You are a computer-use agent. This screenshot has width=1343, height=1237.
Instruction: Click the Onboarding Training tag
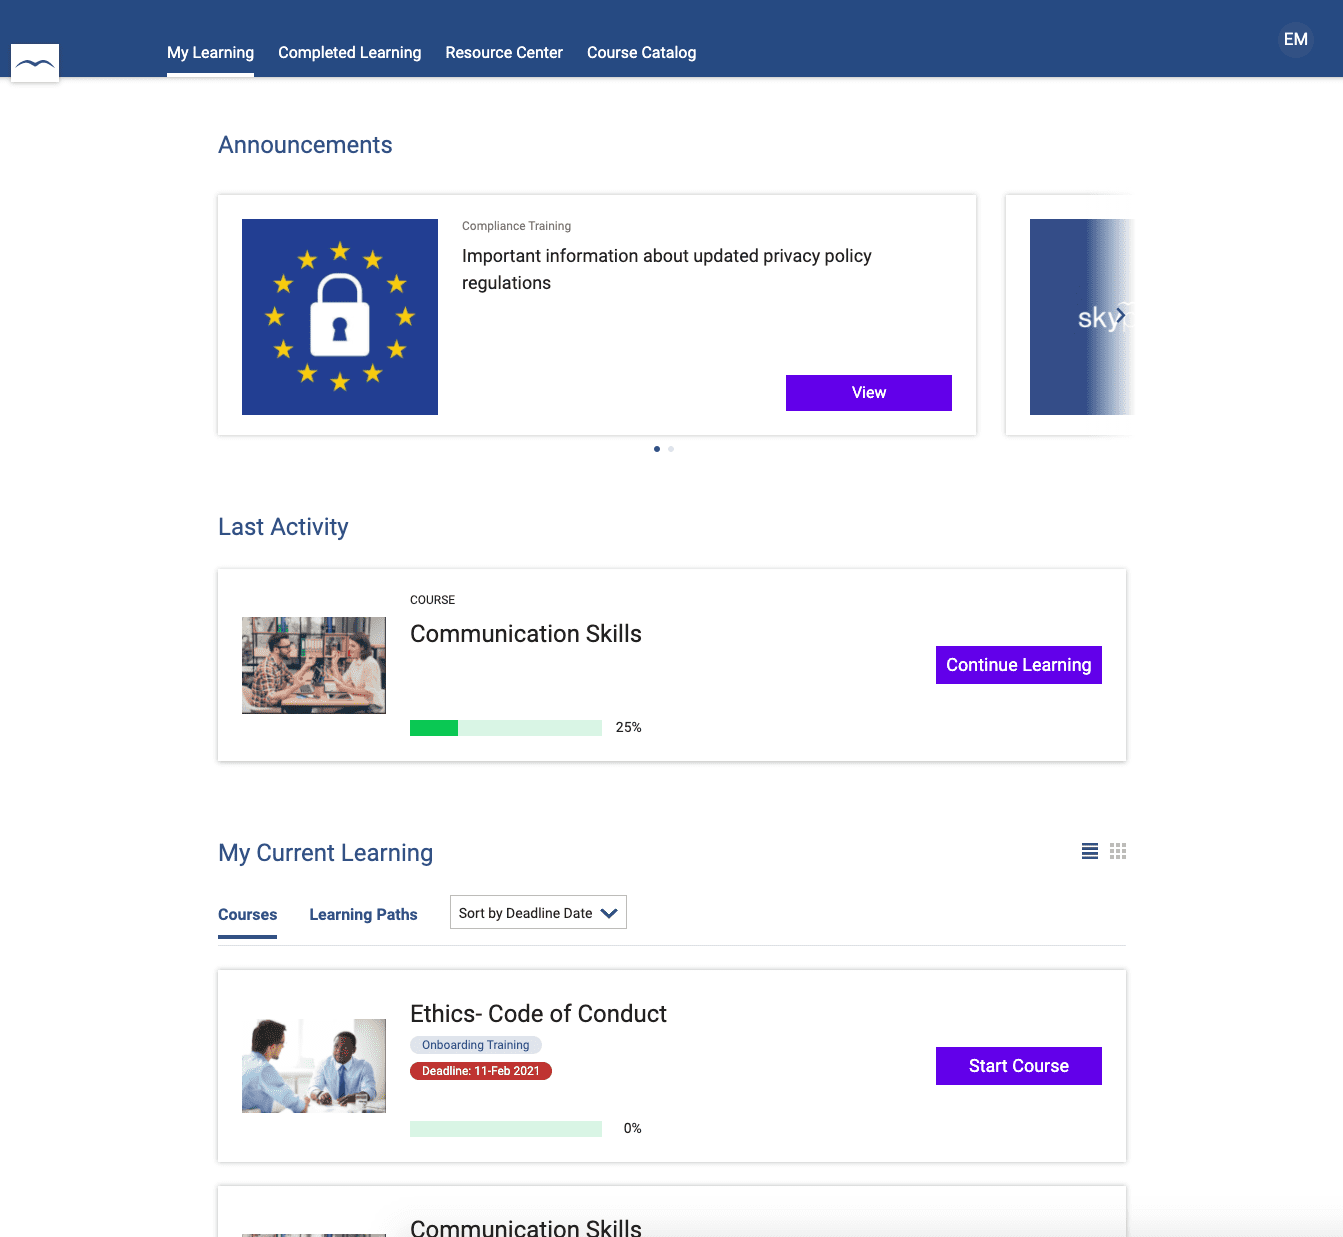[x=475, y=1045]
